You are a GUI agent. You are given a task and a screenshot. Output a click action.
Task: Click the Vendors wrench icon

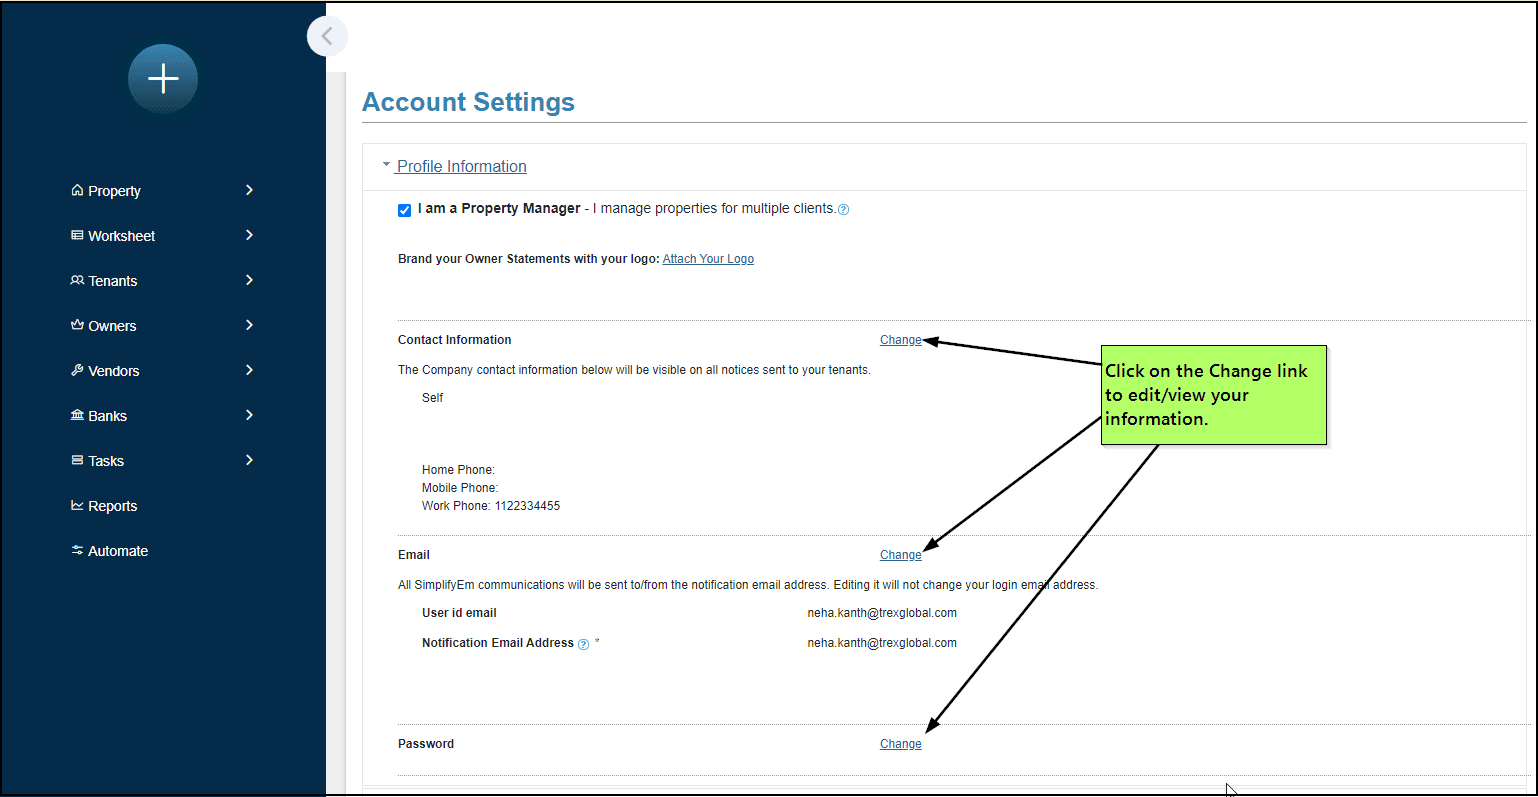pos(77,370)
